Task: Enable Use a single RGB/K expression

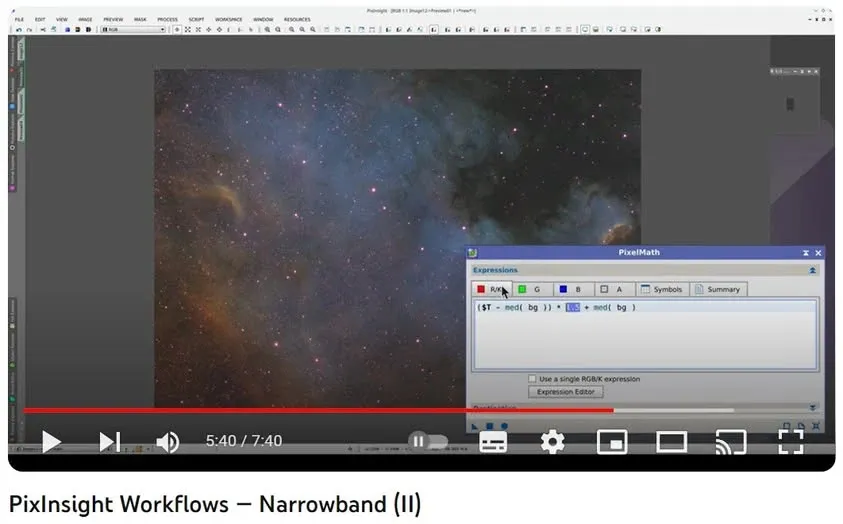Action: coord(532,379)
